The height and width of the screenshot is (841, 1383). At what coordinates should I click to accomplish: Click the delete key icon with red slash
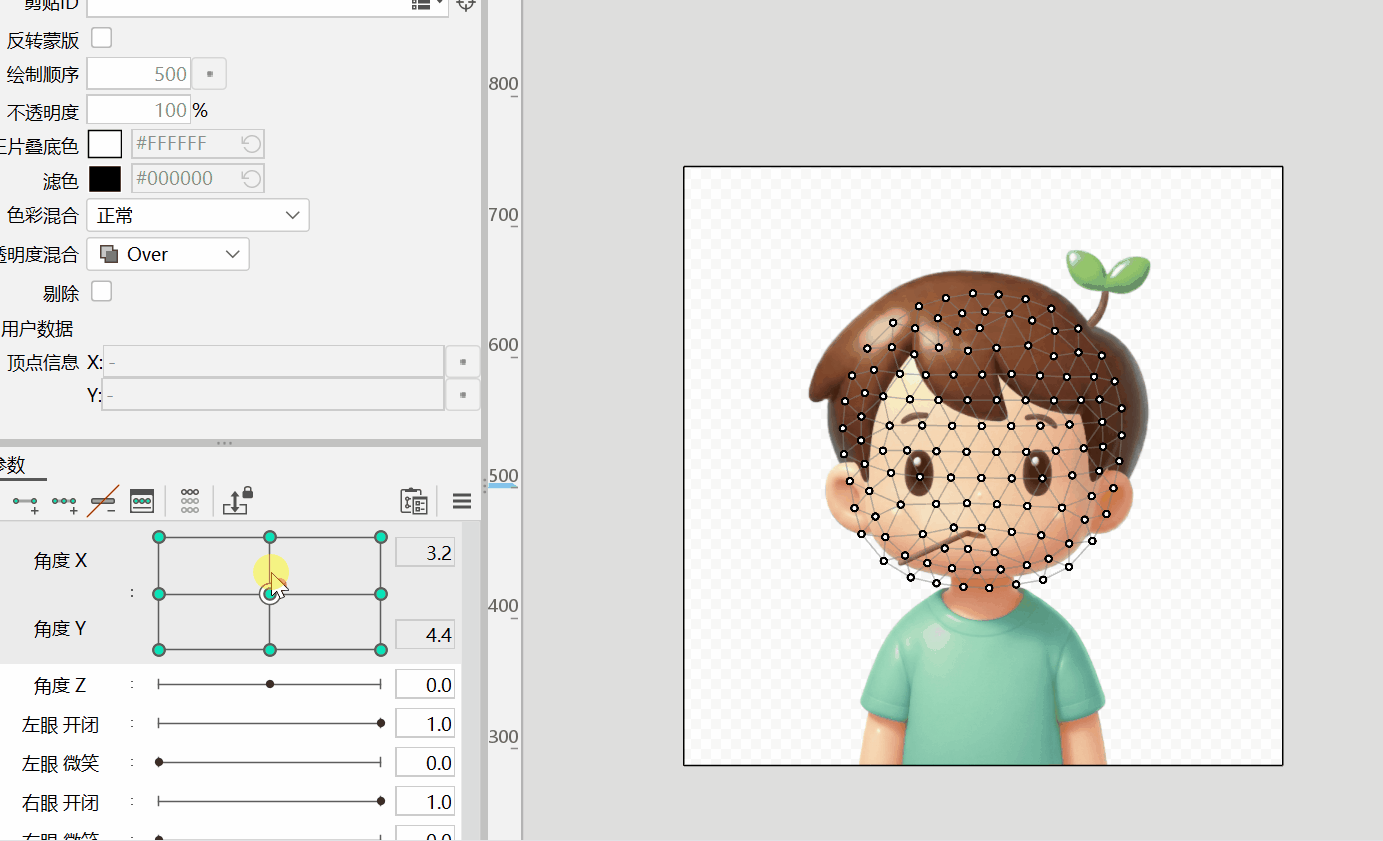pos(103,501)
